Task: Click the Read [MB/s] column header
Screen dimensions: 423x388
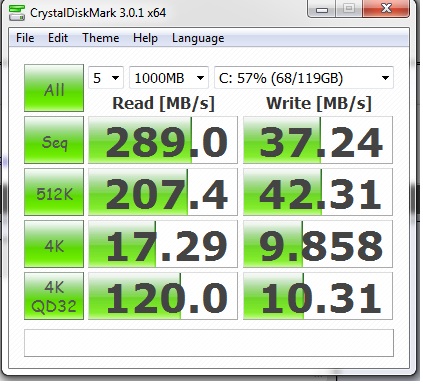Action: click(163, 103)
